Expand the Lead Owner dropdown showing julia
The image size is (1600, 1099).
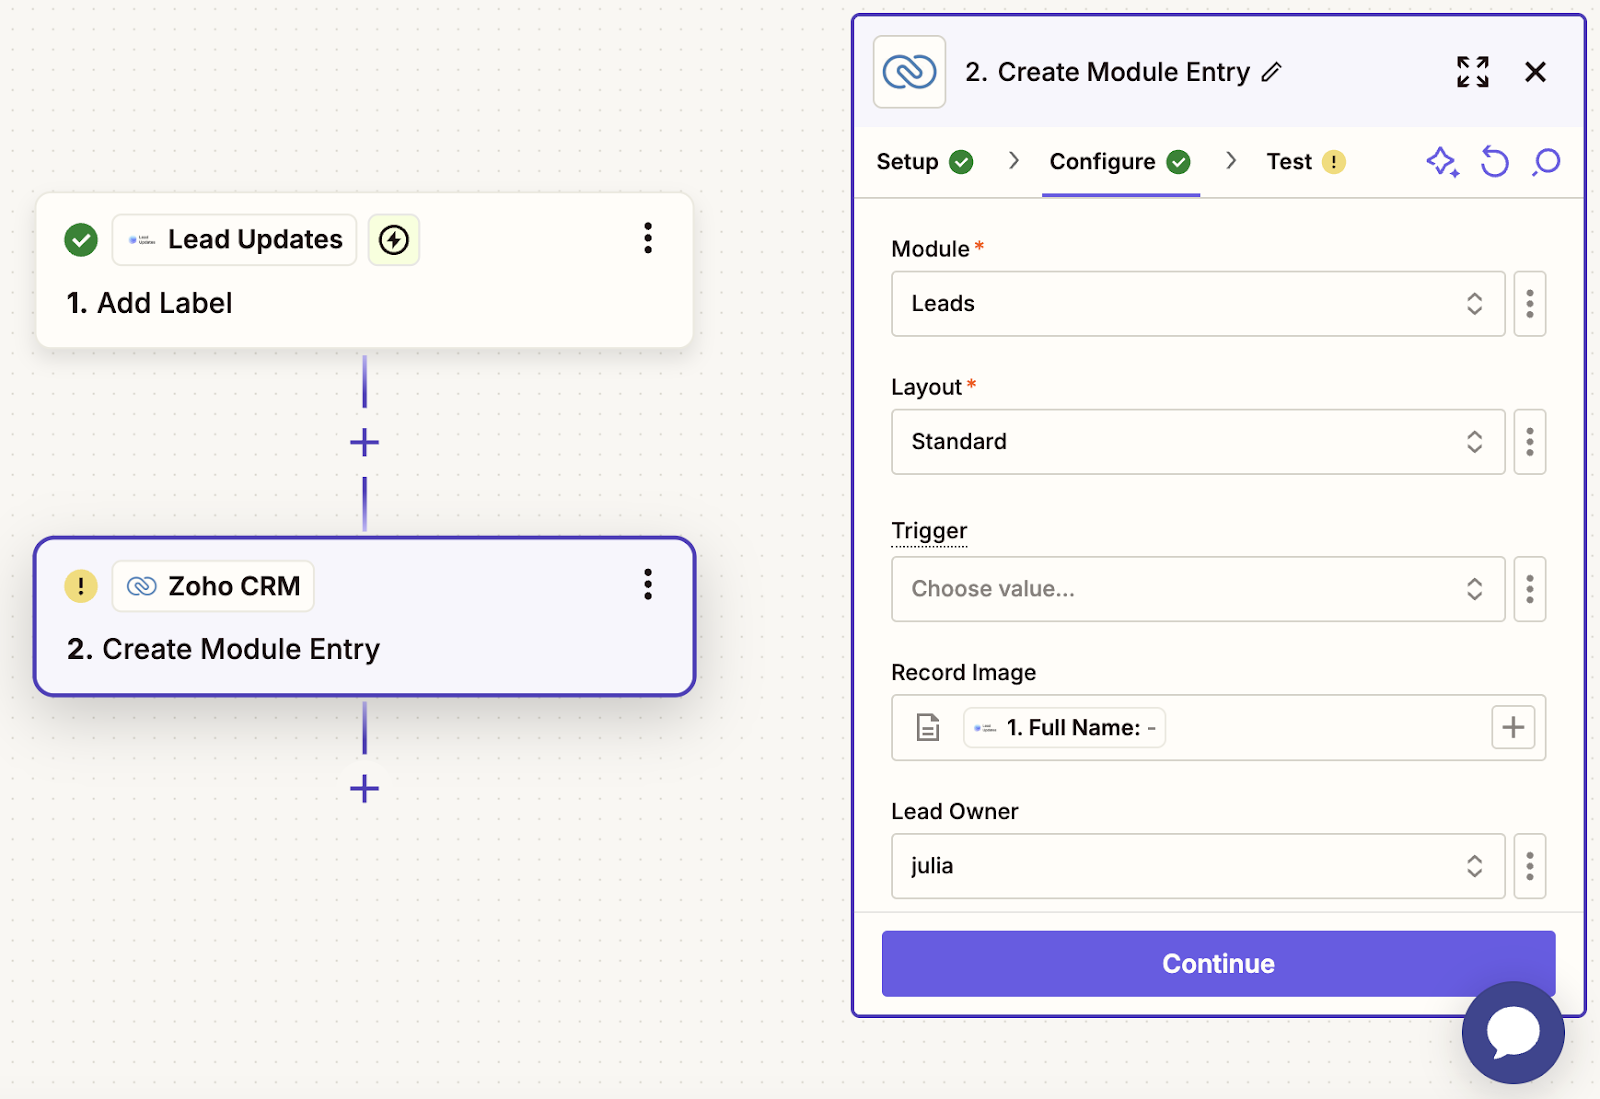click(1197, 866)
